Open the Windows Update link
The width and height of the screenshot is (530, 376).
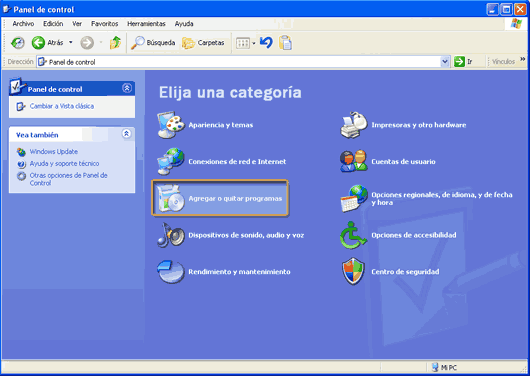click(54, 151)
